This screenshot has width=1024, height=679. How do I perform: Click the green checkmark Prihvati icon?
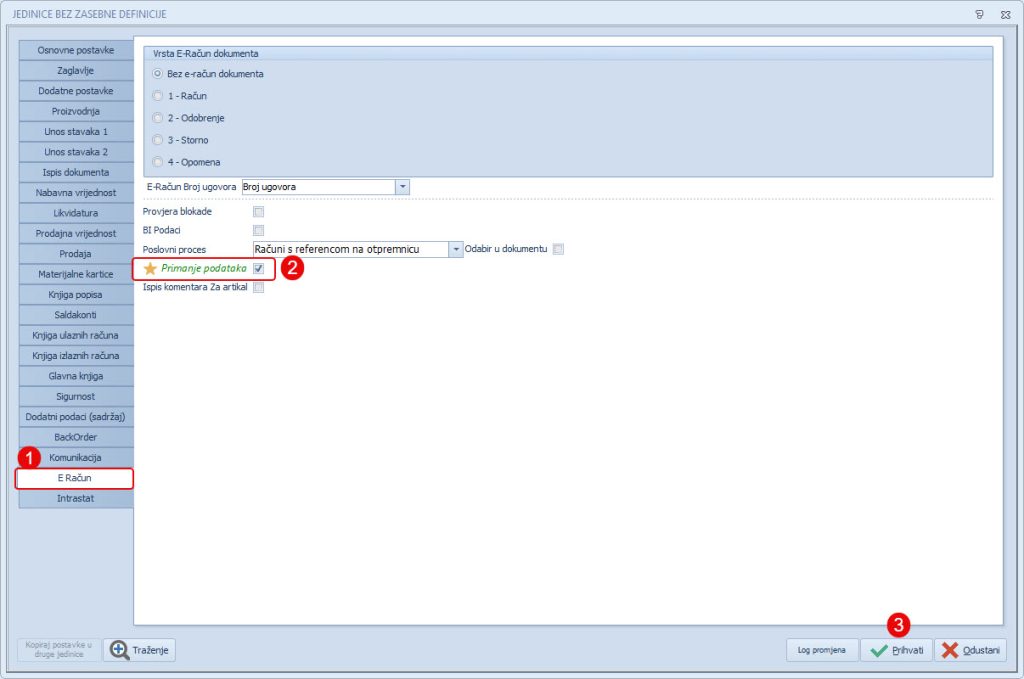point(878,650)
